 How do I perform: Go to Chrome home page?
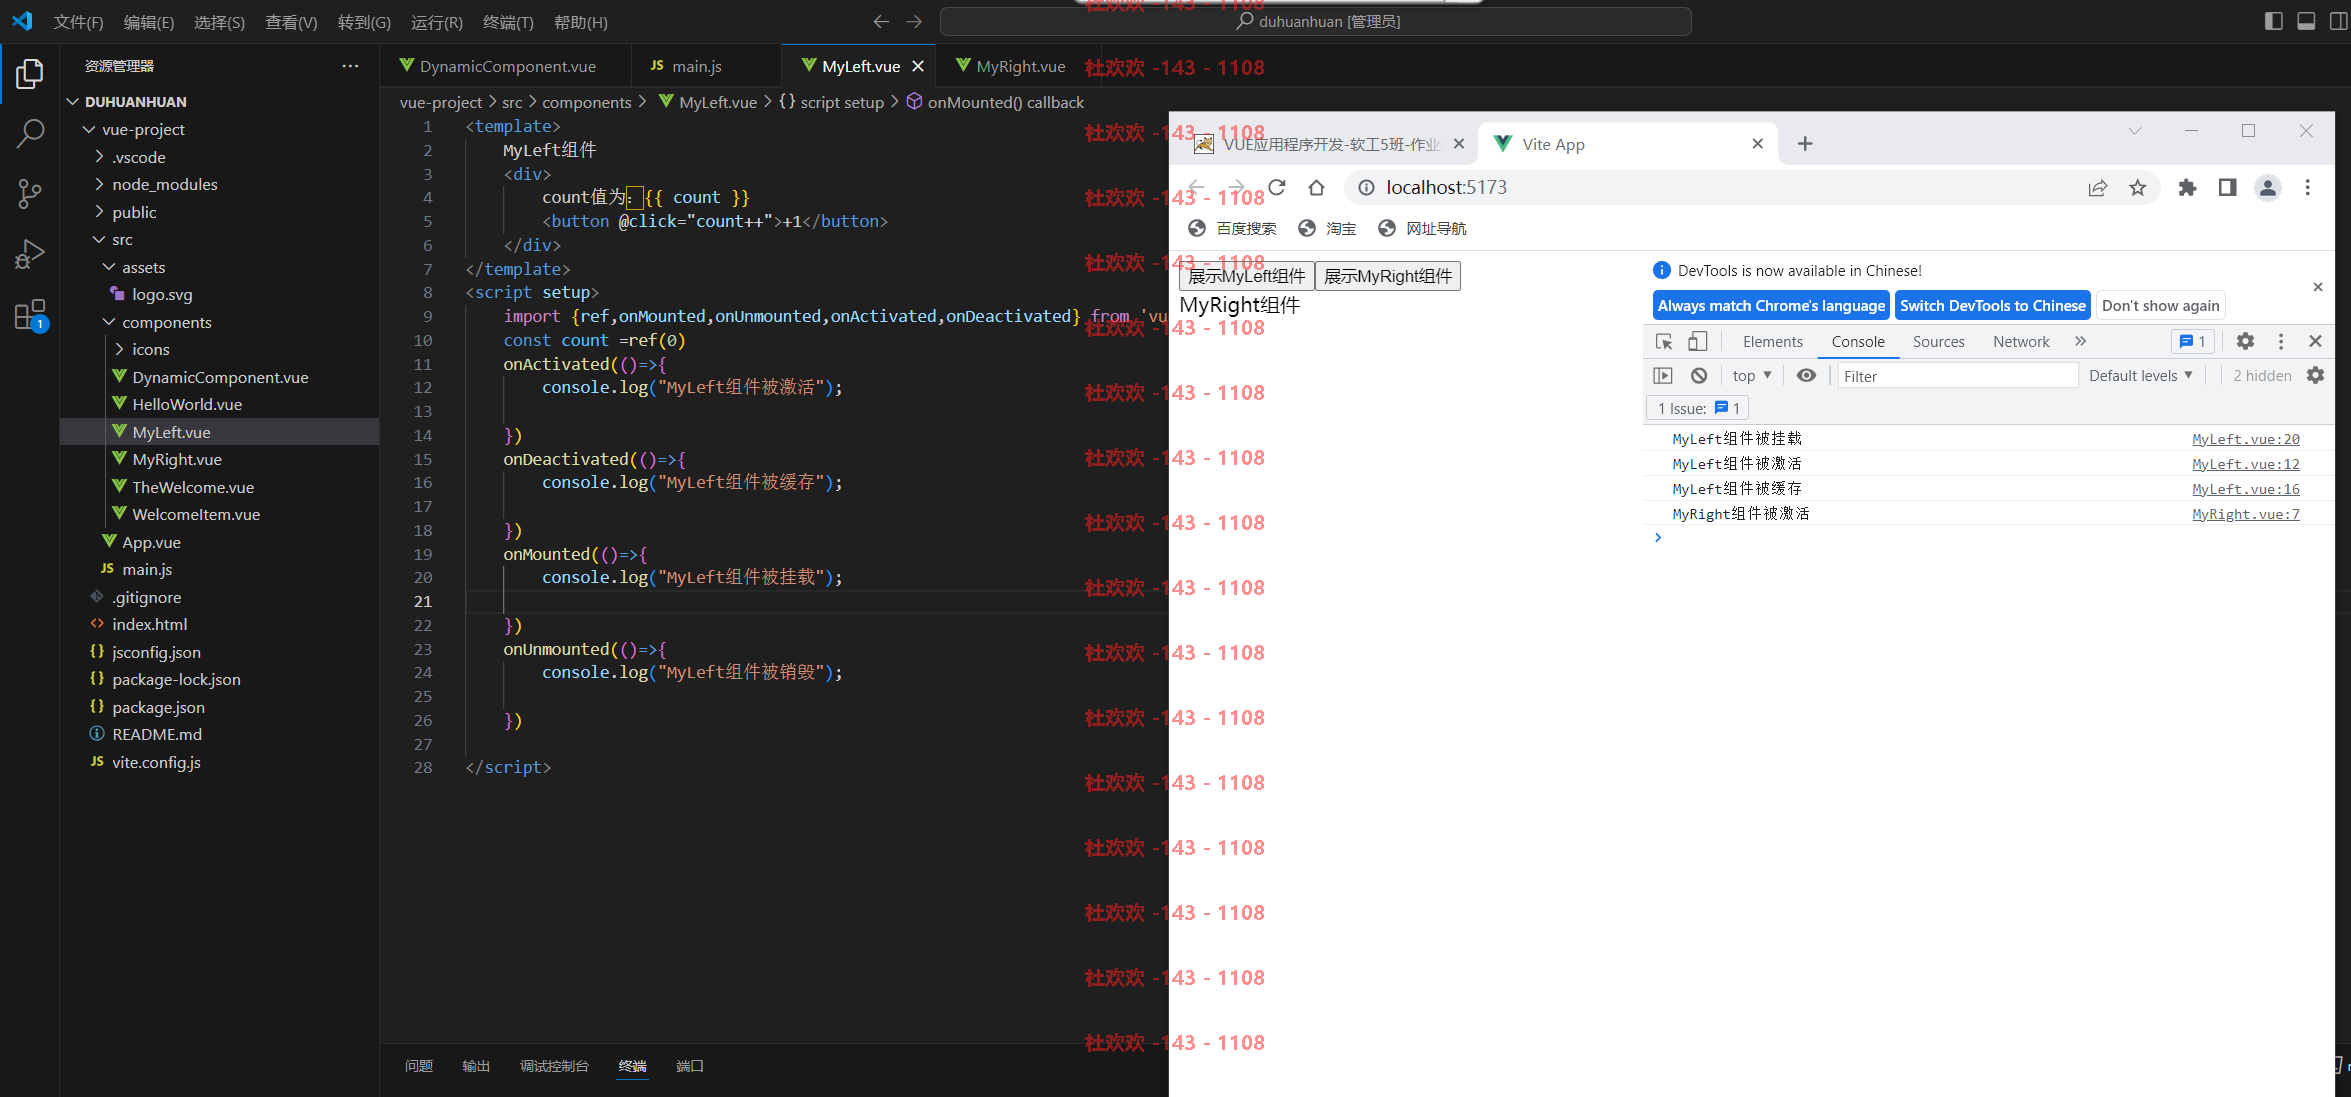[x=1316, y=187]
